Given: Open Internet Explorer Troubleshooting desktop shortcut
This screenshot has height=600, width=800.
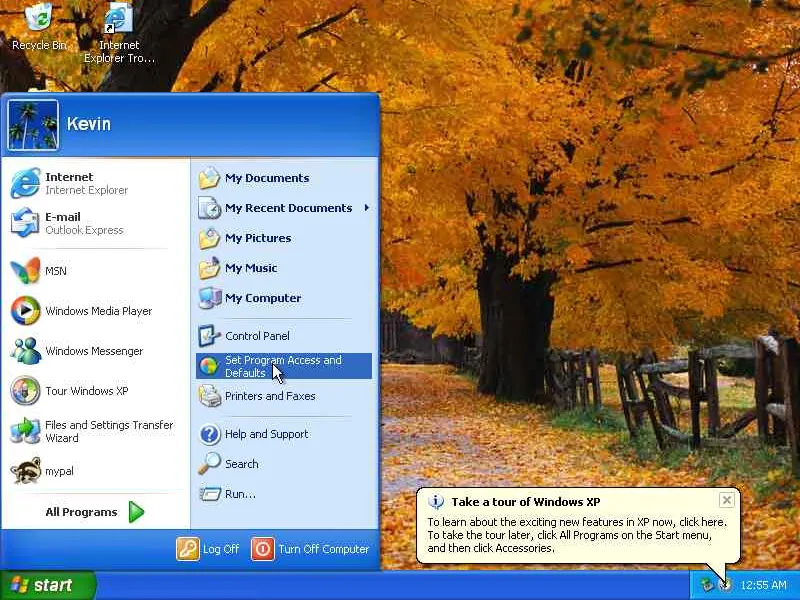Looking at the screenshot, I should coord(119,33).
